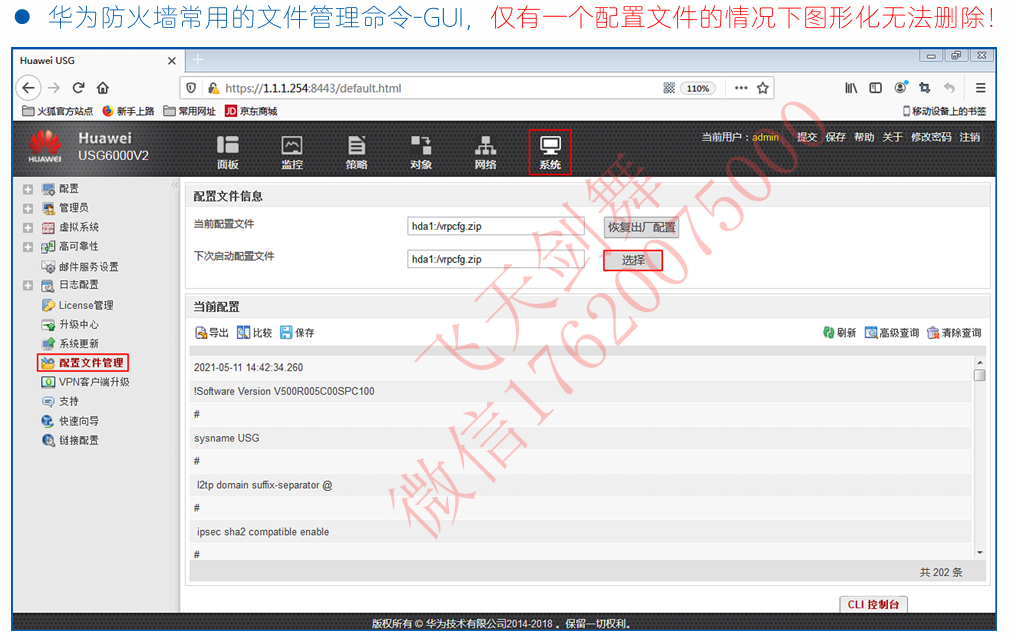Screen dimensions: 1017x639
Task: Open the 网络 network menu
Action: tap(485, 152)
